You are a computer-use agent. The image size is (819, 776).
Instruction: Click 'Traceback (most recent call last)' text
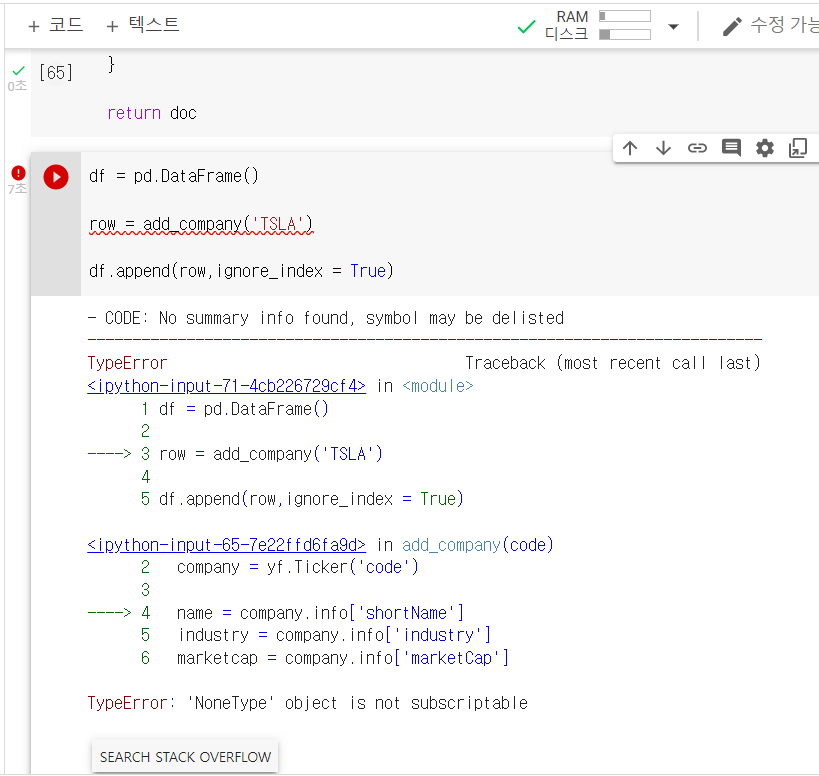pos(613,363)
